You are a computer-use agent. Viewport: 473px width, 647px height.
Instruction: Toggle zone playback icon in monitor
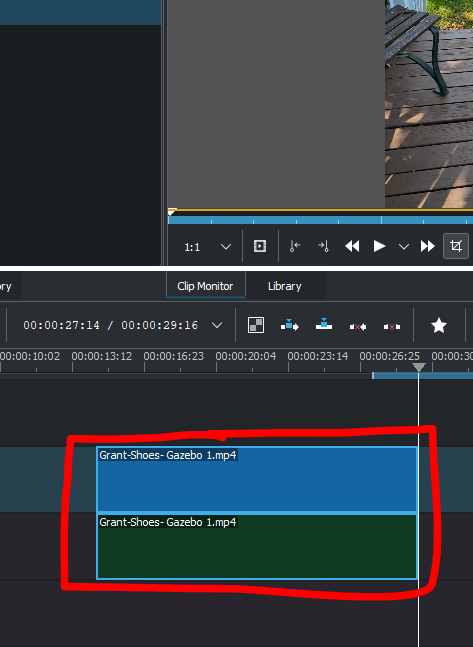tap(260, 246)
